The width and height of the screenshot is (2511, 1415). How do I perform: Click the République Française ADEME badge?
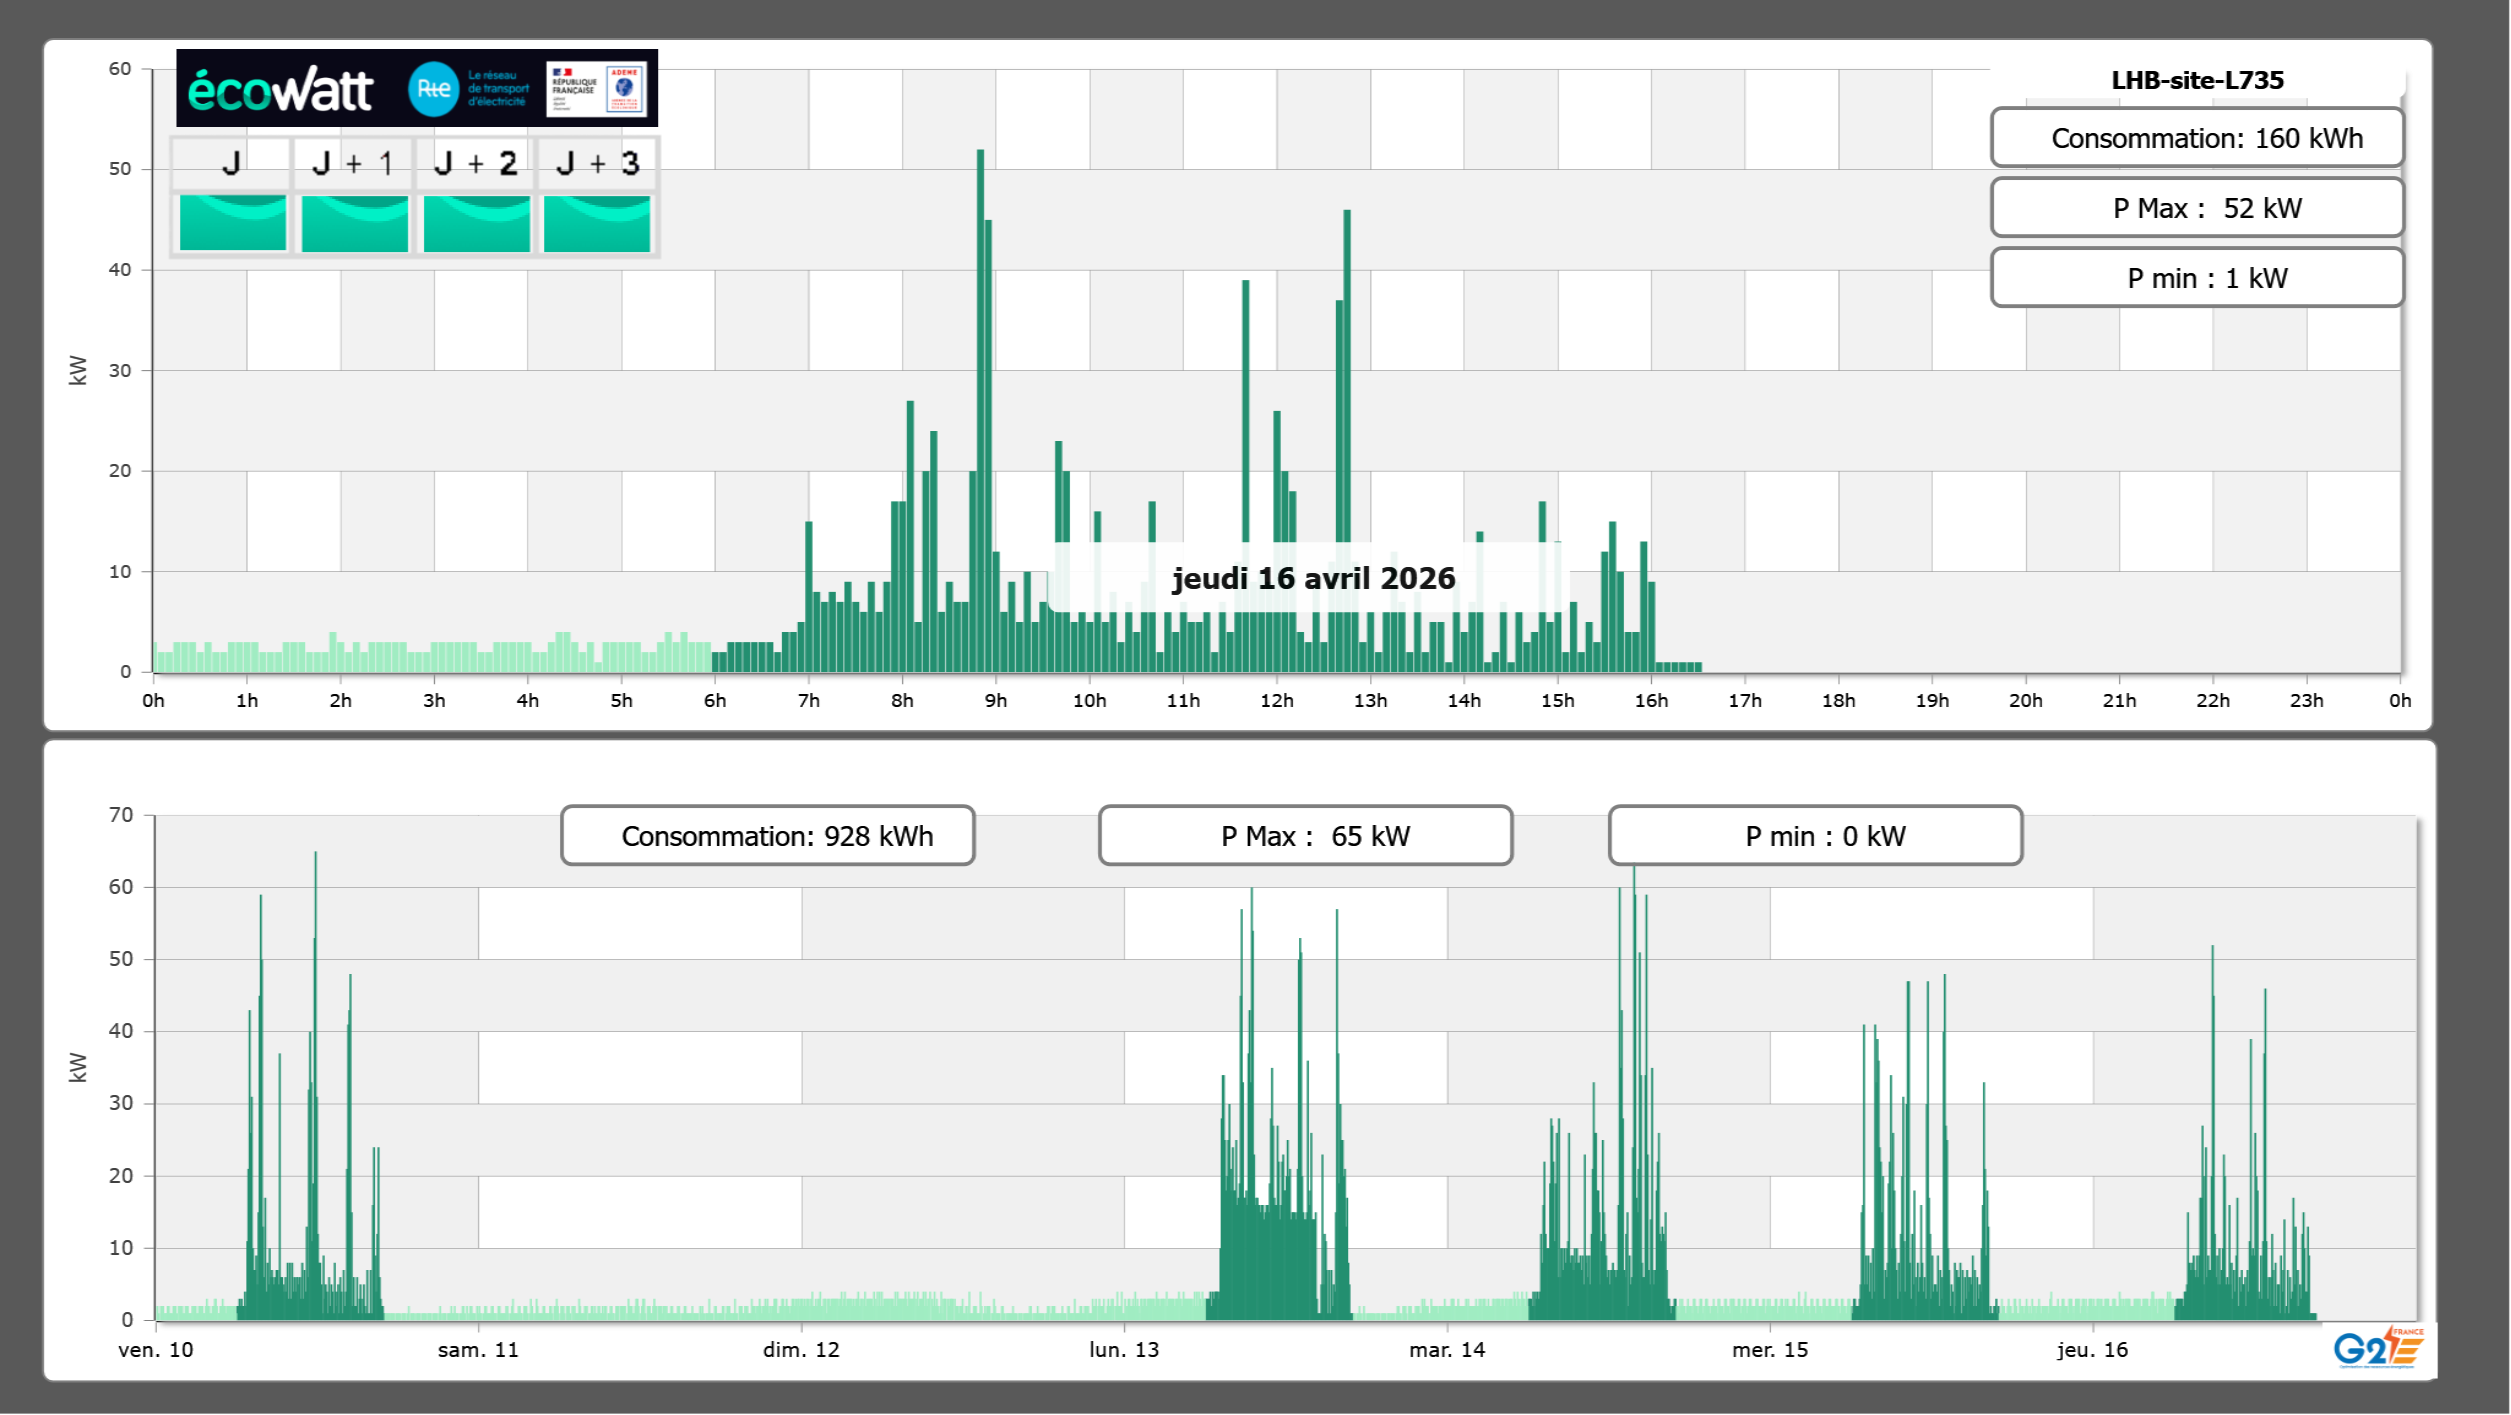pyautogui.click(x=596, y=88)
